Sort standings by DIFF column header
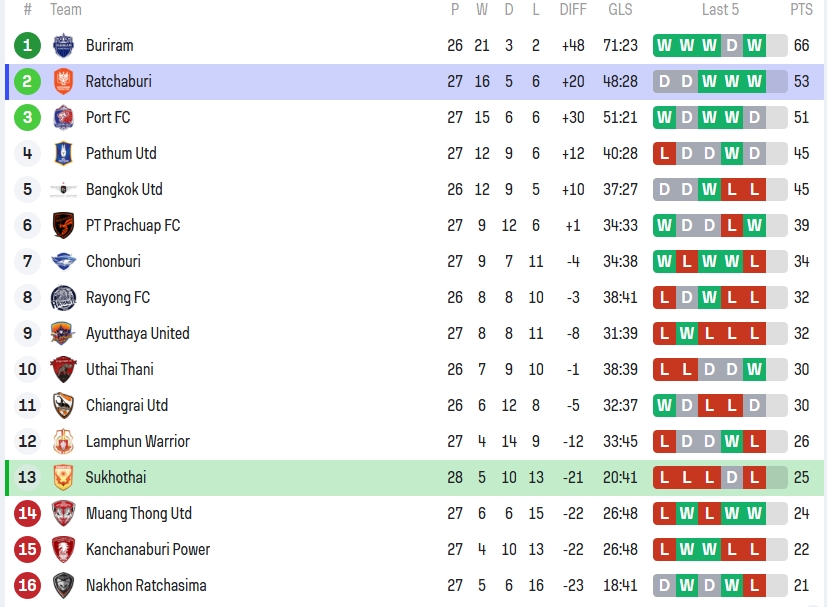 [x=573, y=10]
